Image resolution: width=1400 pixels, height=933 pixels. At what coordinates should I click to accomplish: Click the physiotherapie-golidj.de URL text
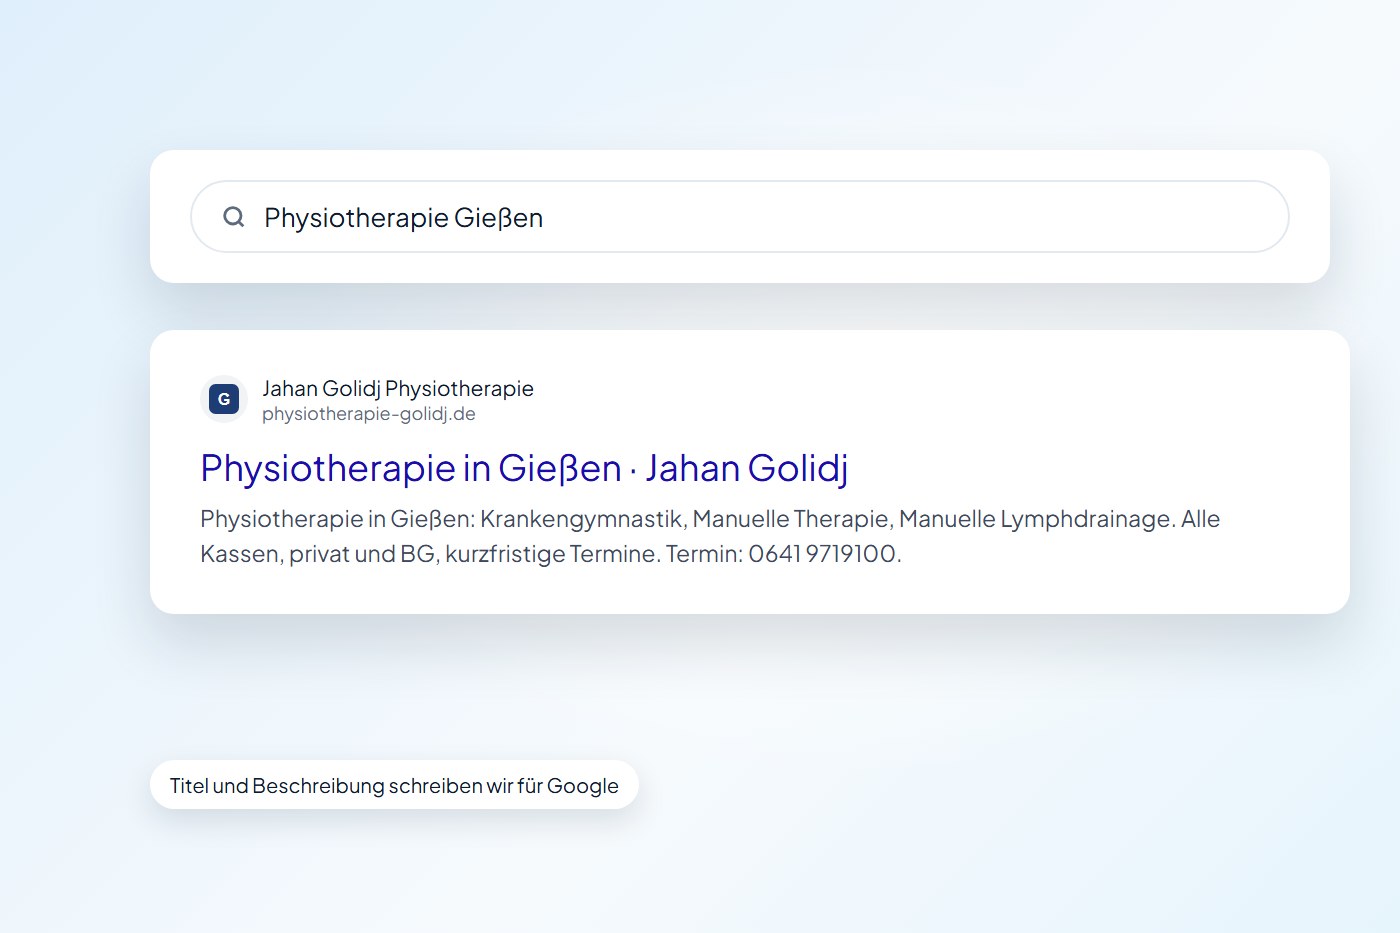tap(369, 414)
